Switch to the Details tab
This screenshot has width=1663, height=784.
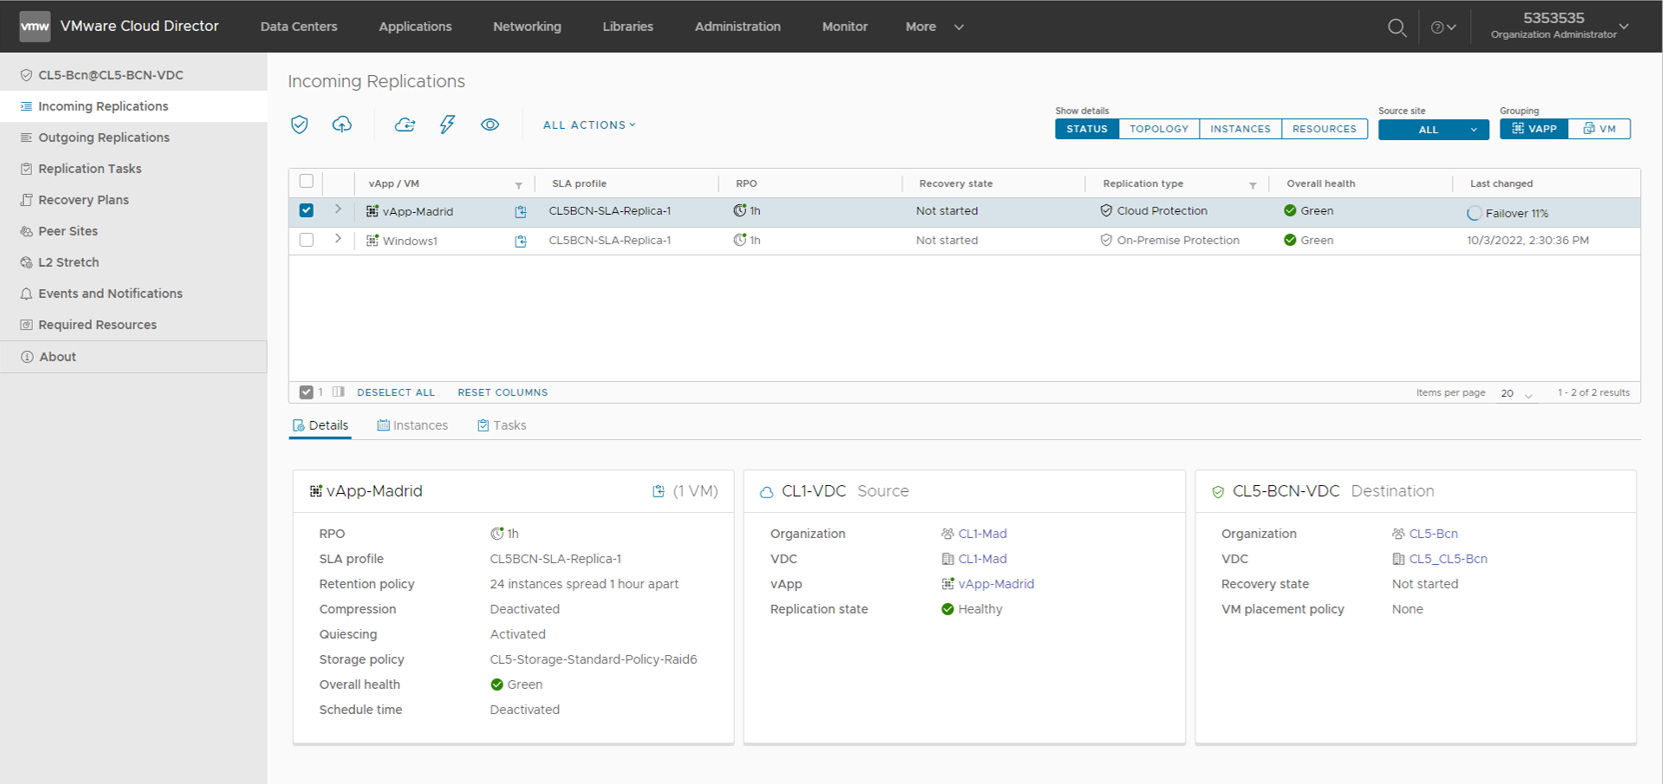coord(320,426)
